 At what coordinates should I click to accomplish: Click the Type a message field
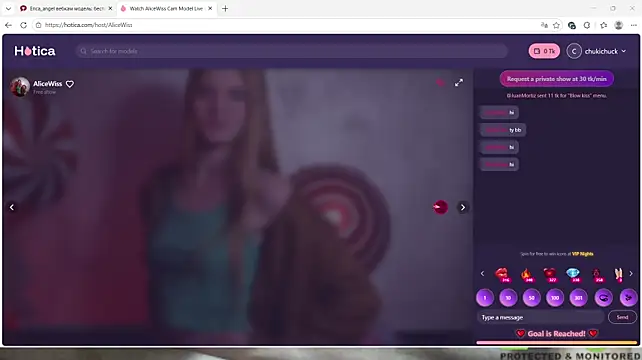tap(540, 317)
